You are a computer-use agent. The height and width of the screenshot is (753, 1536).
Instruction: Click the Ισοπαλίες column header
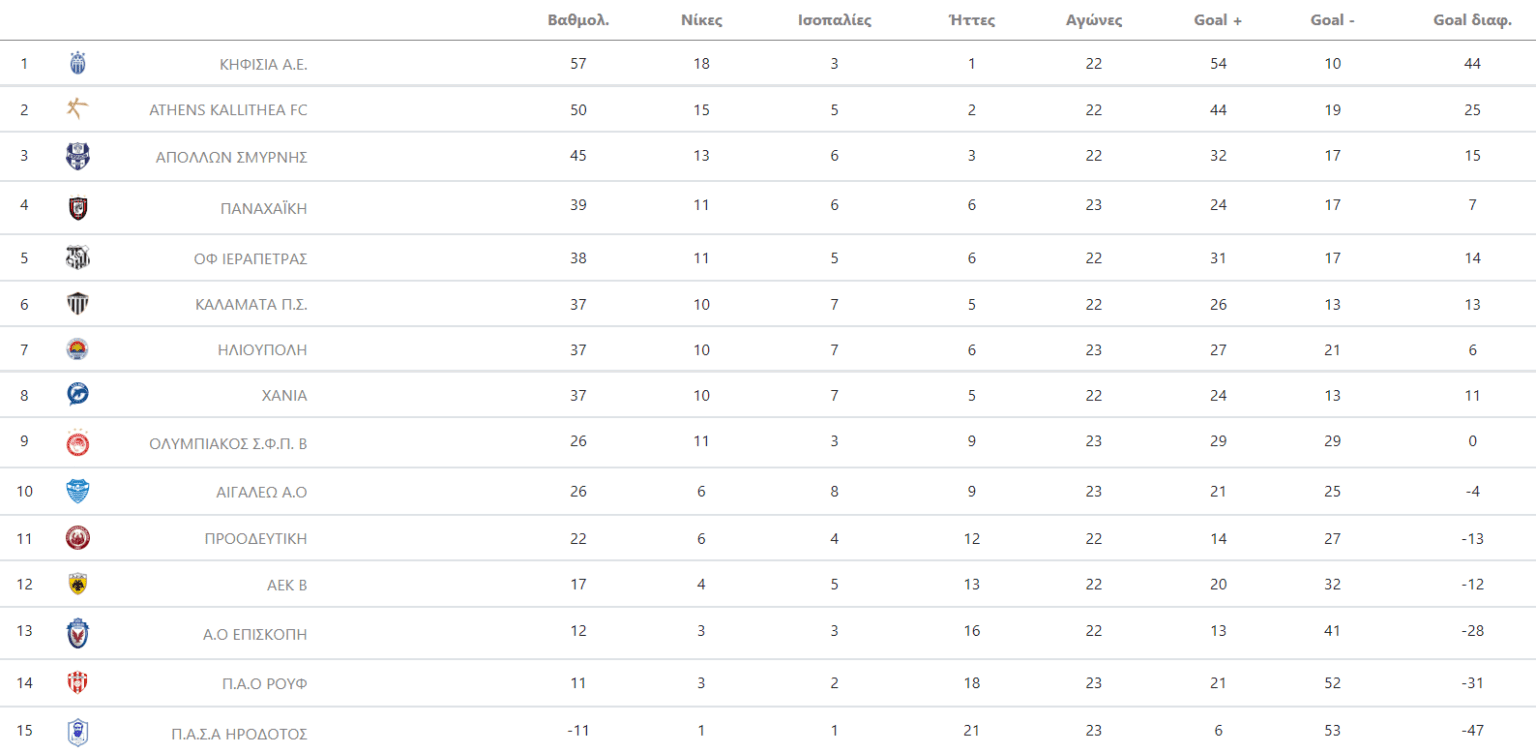[834, 20]
